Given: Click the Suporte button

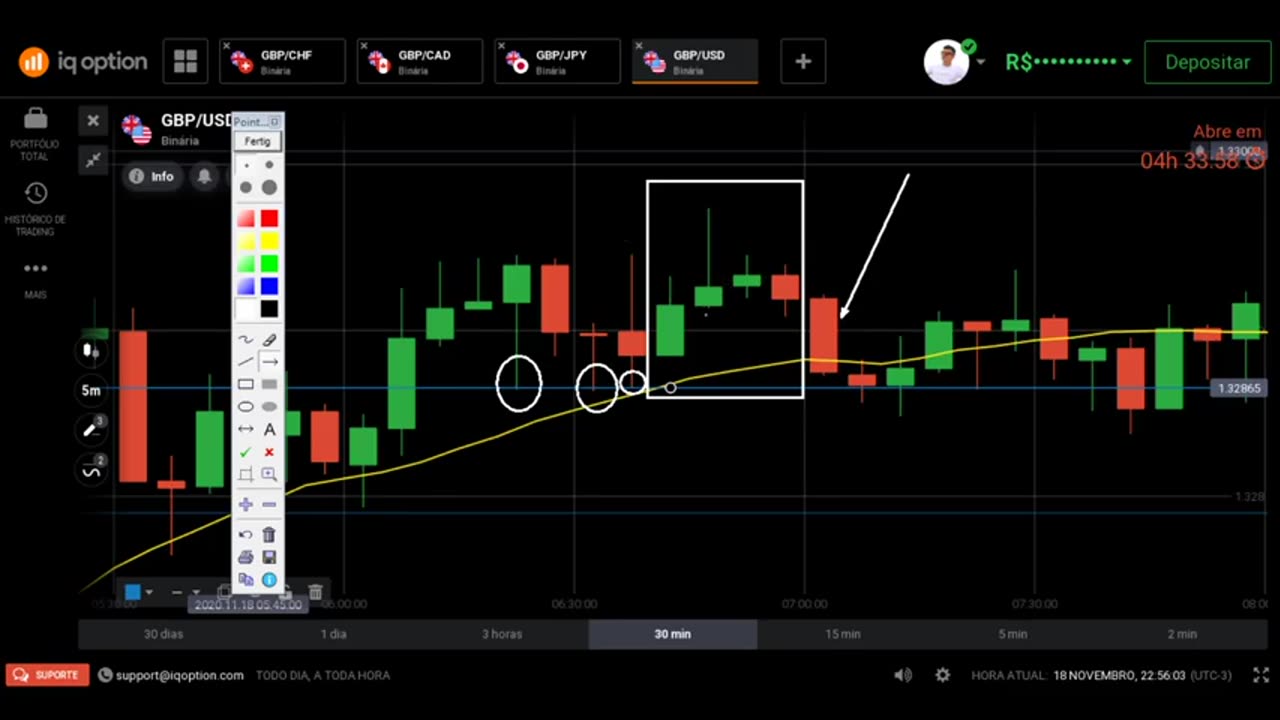Looking at the screenshot, I should tap(47, 675).
